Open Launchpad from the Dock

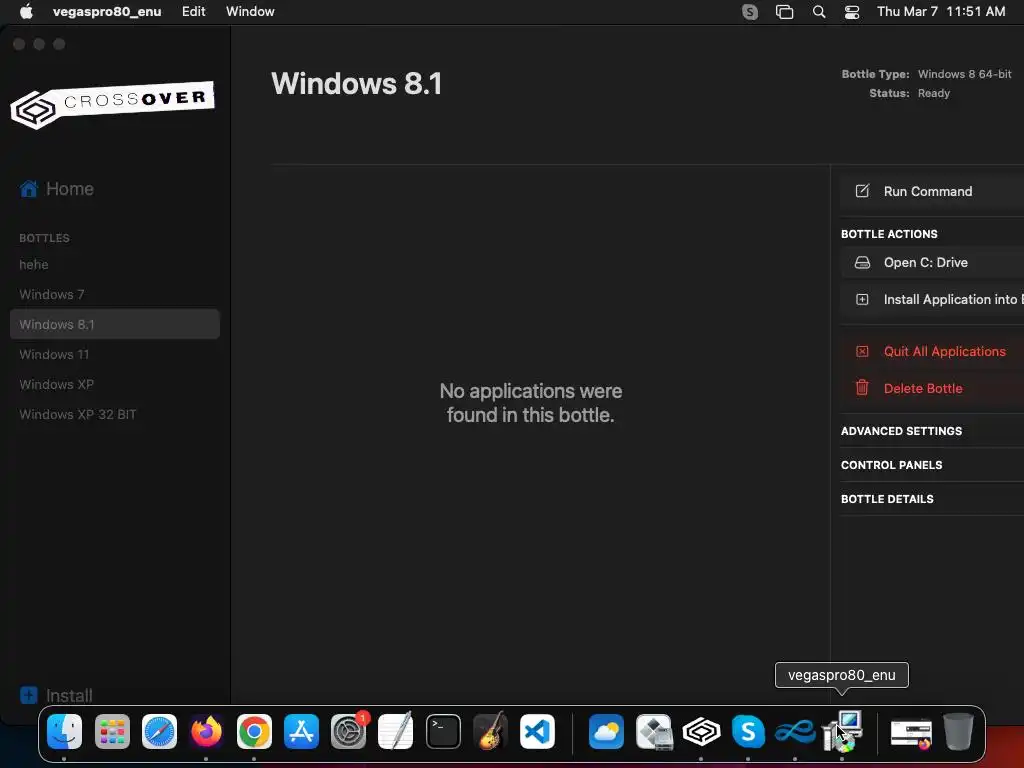112,731
